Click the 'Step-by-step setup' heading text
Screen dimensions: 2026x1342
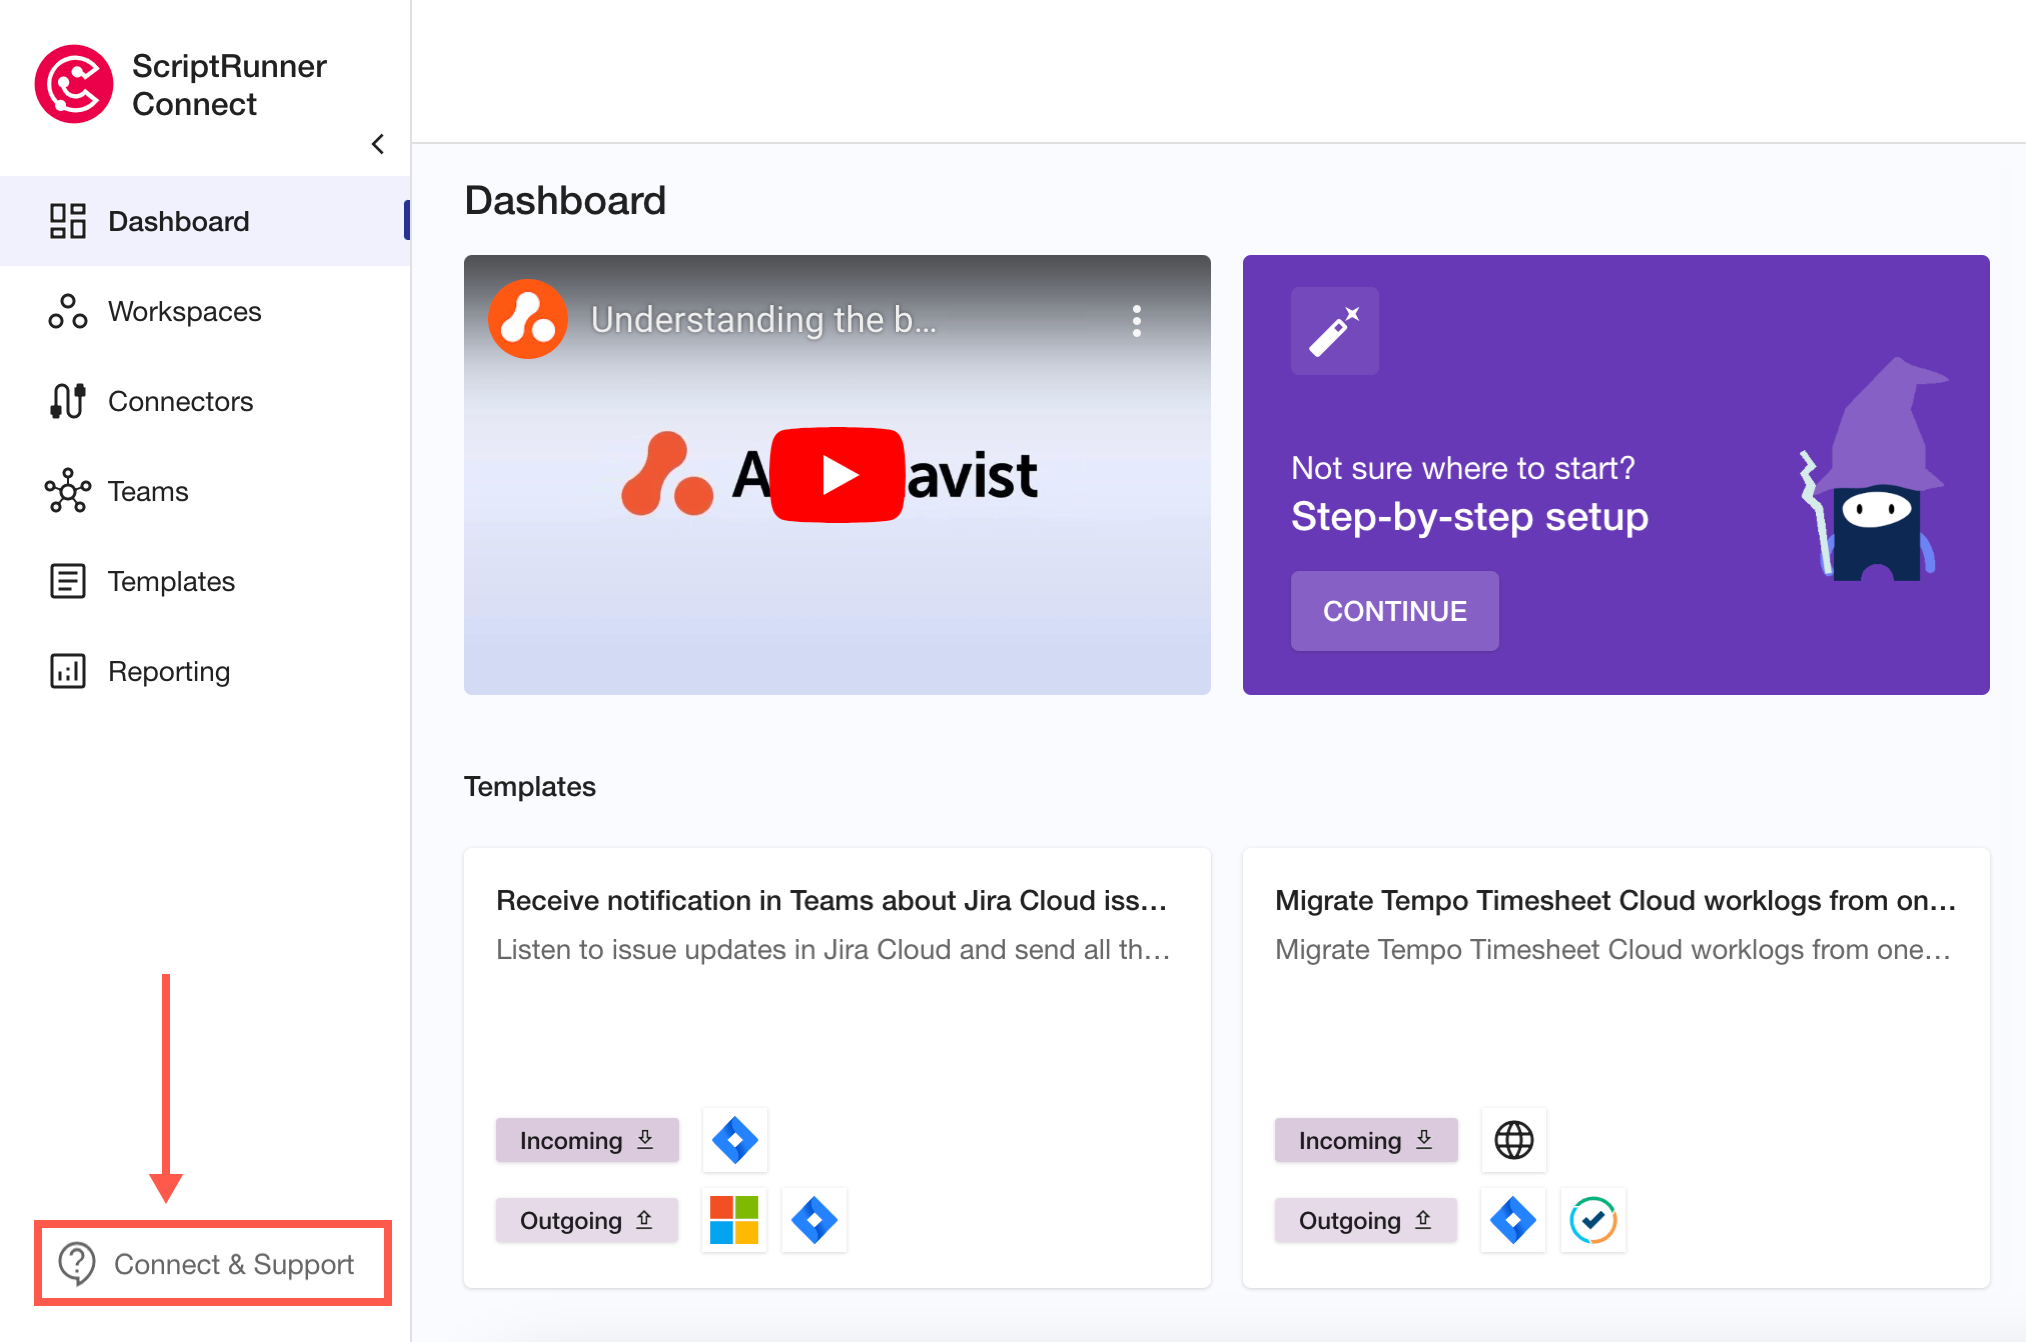(1470, 517)
